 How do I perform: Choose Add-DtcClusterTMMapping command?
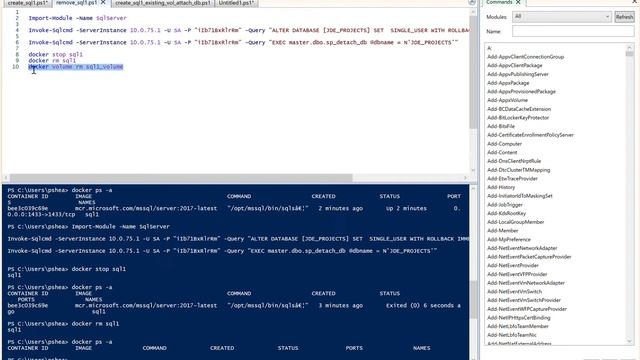click(518, 170)
